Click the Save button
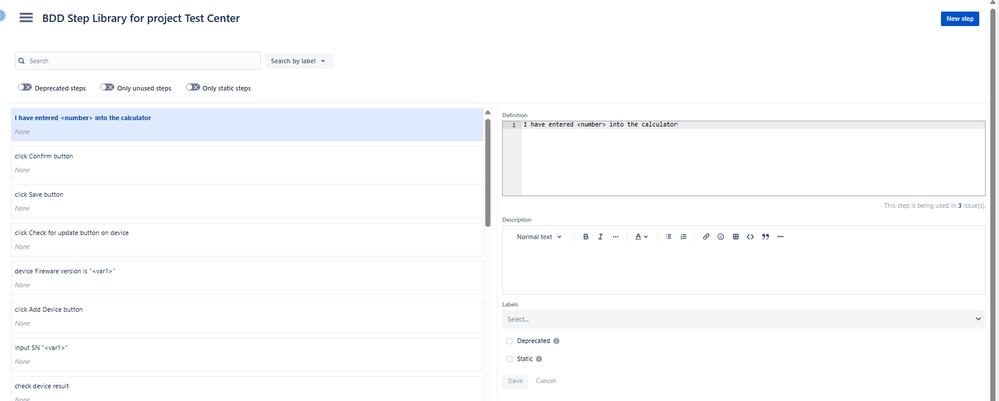The height and width of the screenshot is (401, 999). click(515, 381)
